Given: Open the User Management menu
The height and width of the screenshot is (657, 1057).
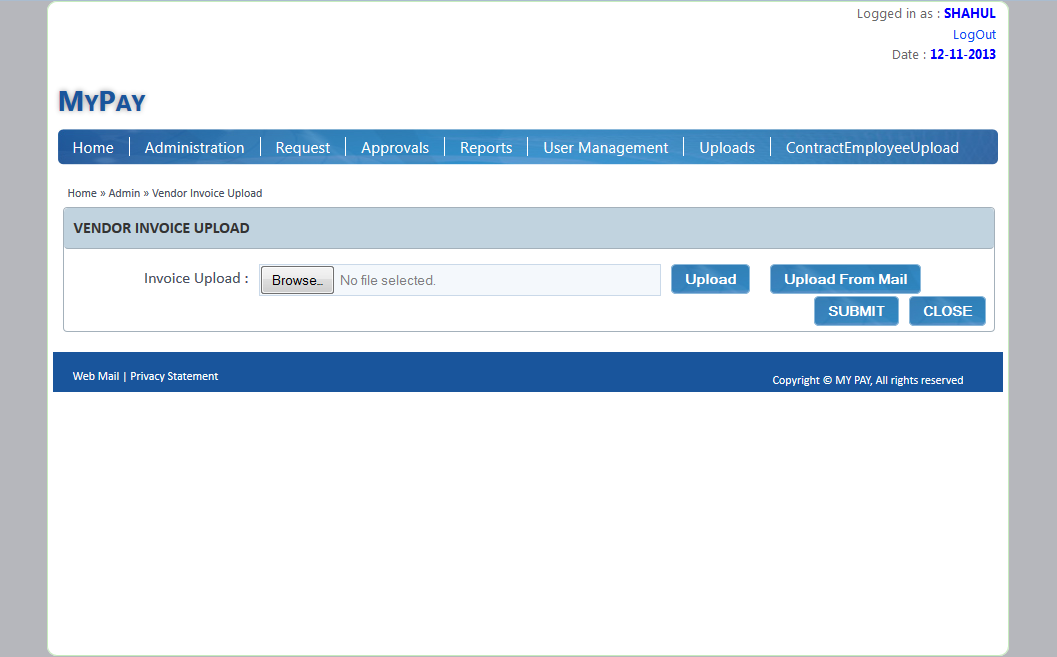Looking at the screenshot, I should [605, 148].
